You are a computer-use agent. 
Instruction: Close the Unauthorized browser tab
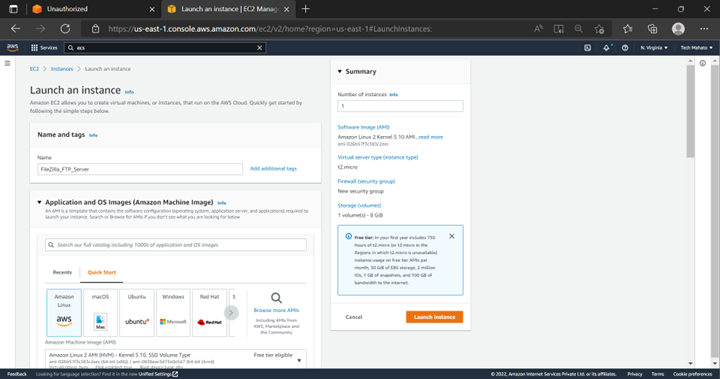click(152, 9)
